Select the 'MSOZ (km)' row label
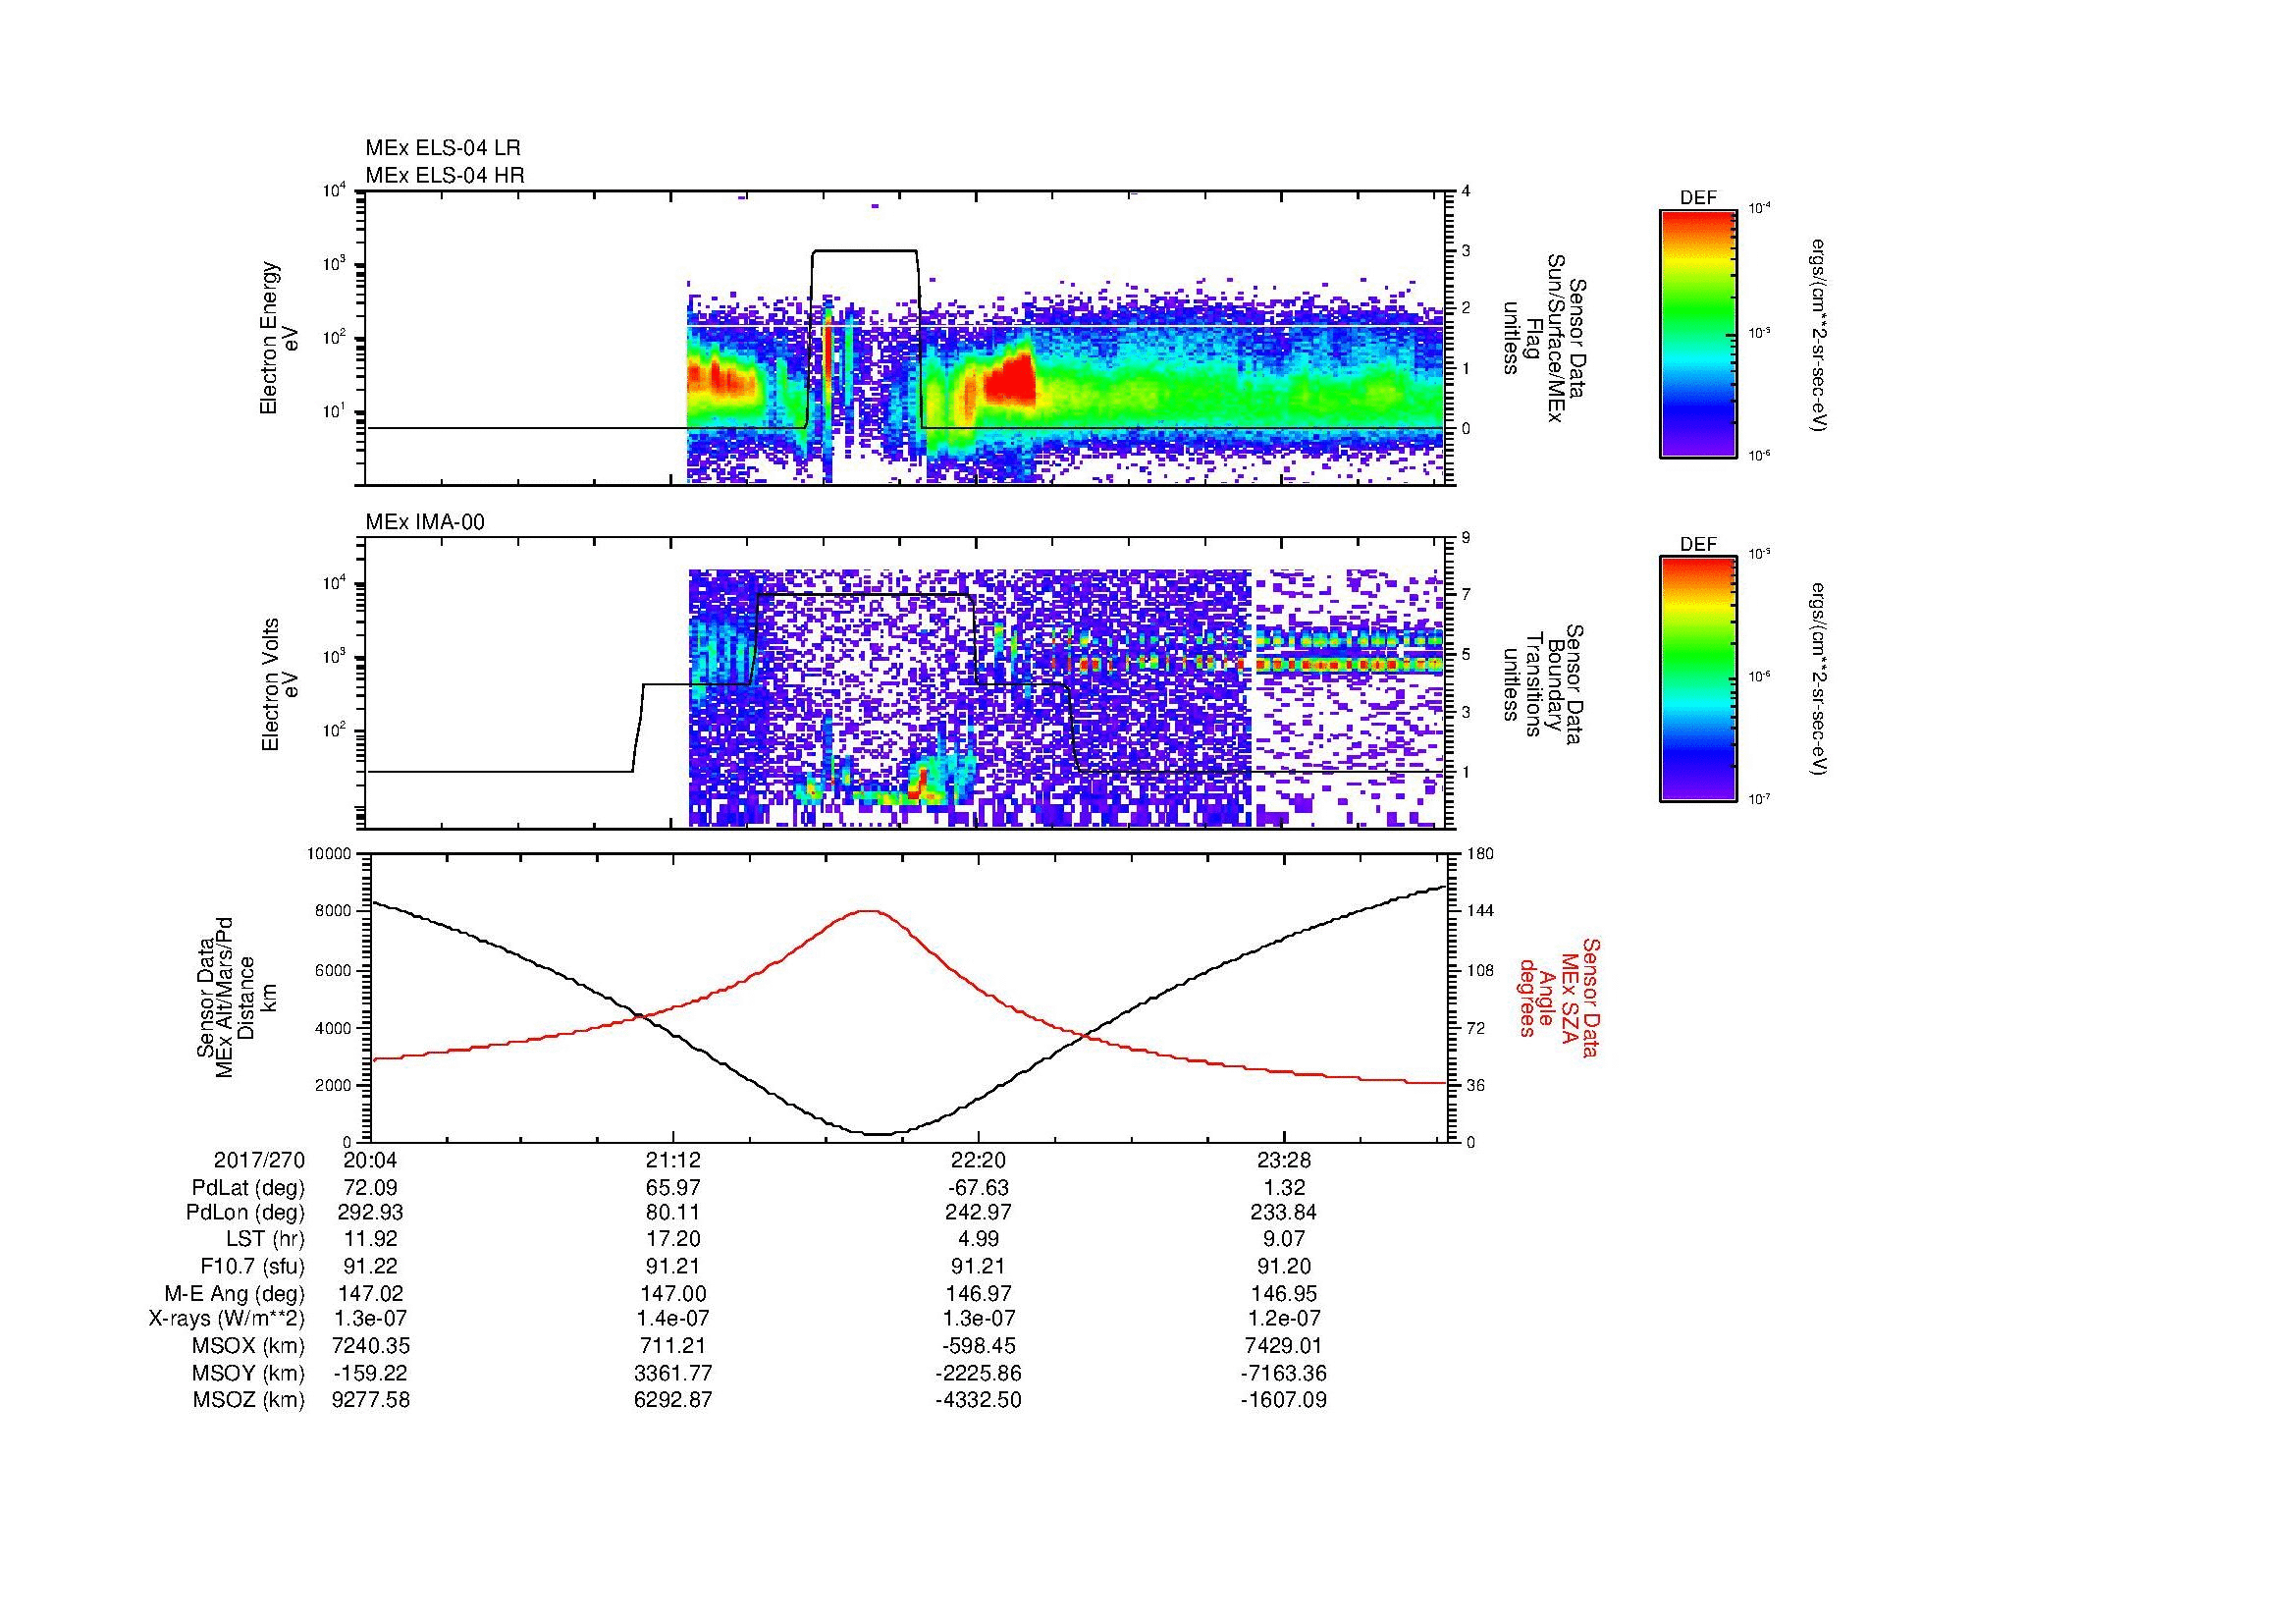Image resolution: width=2296 pixels, height=1623 pixels. coord(248,1401)
